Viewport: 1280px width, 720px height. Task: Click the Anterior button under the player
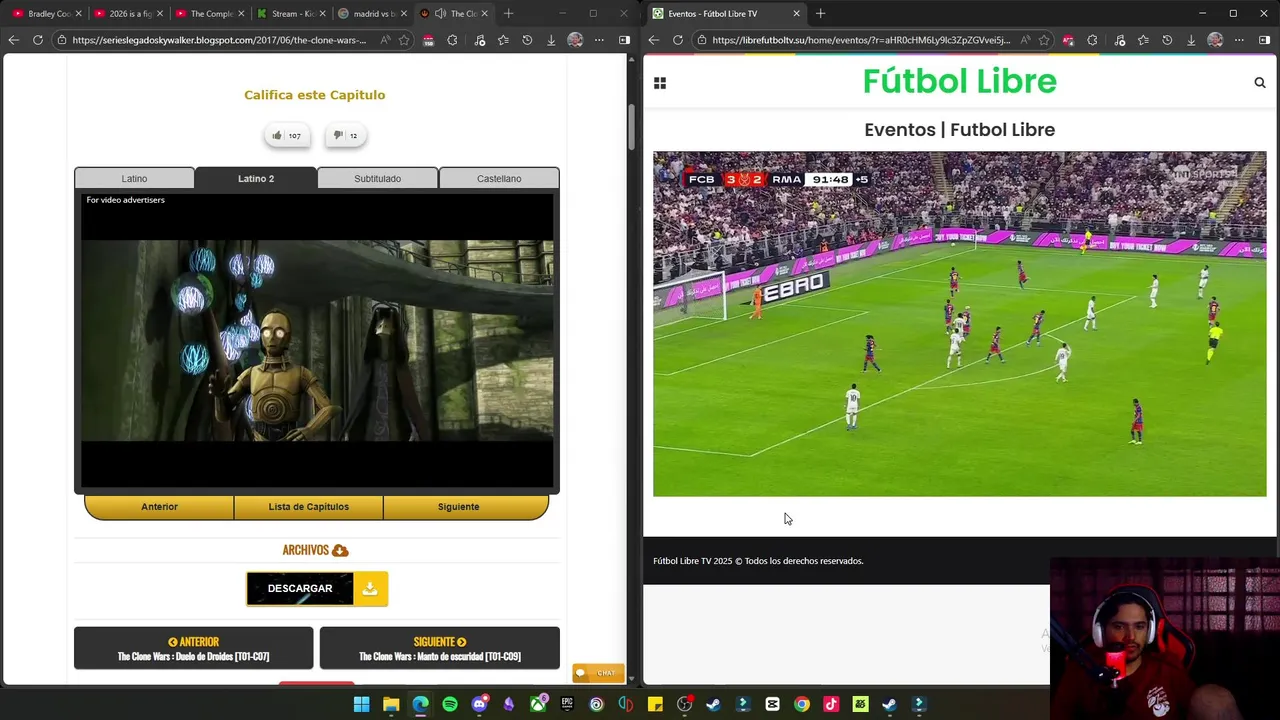click(x=159, y=506)
